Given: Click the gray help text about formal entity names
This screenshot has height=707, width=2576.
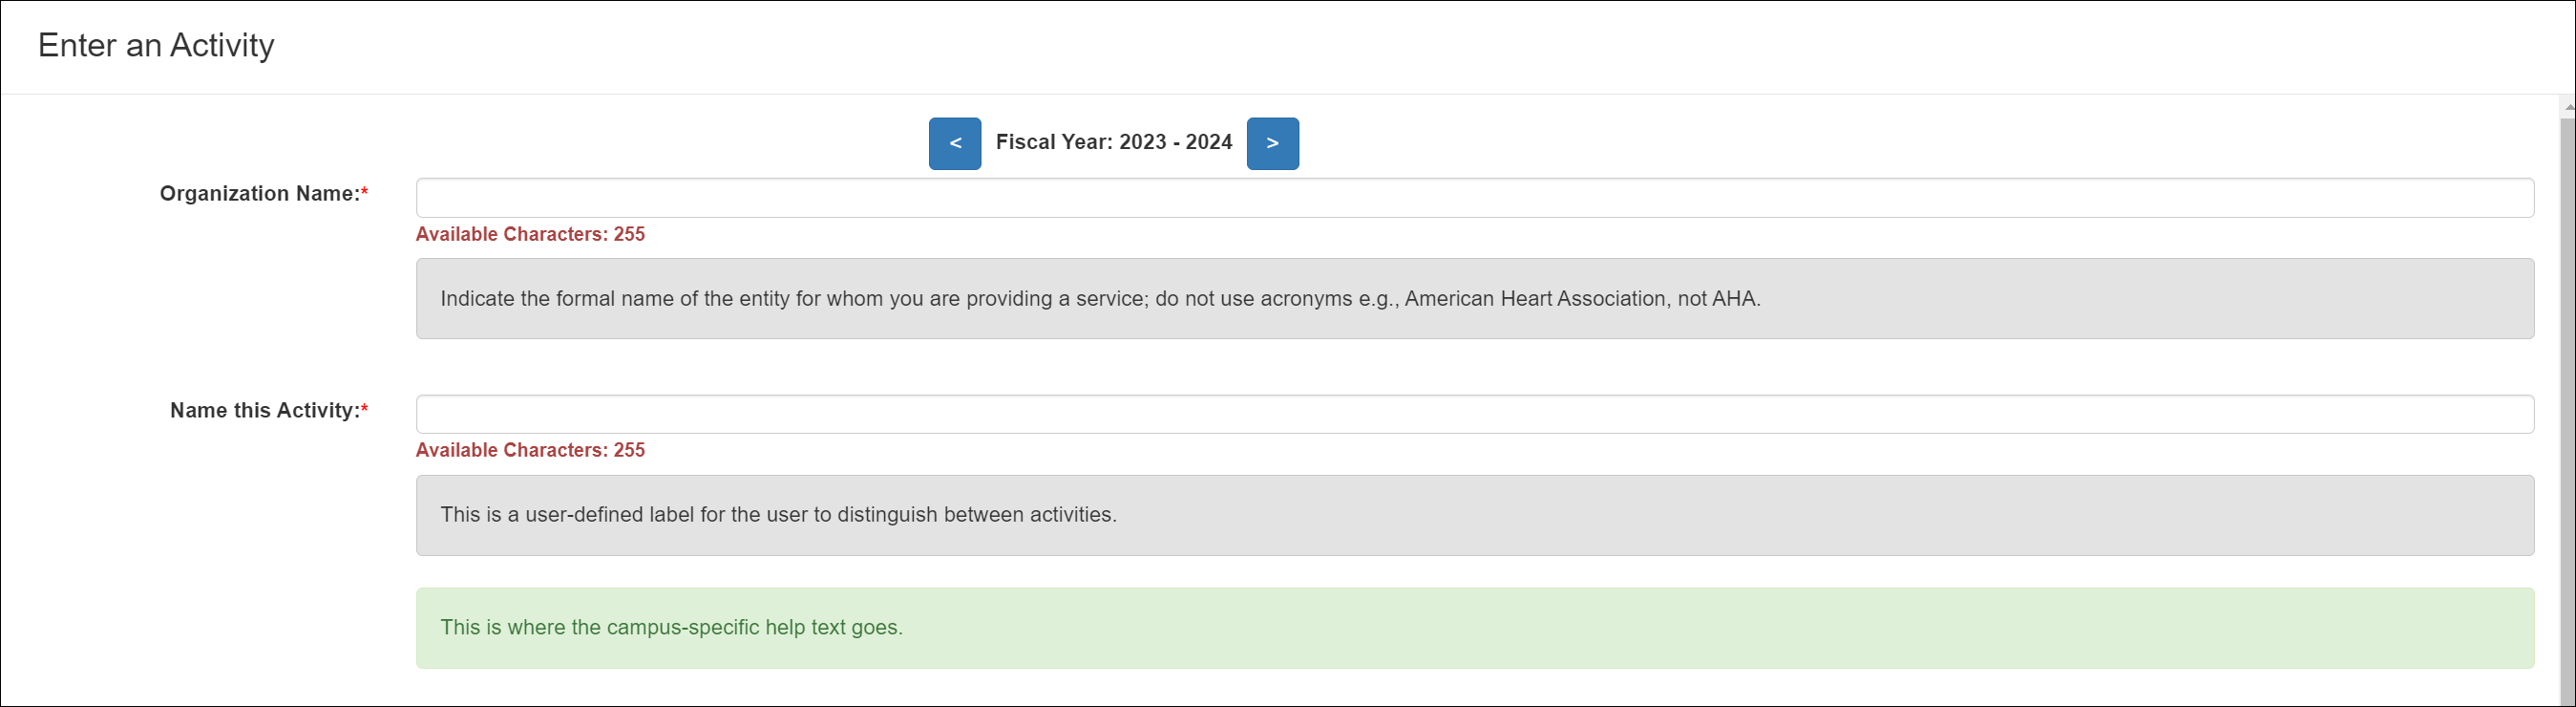Looking at the screenshot, I should (1100, 298).
